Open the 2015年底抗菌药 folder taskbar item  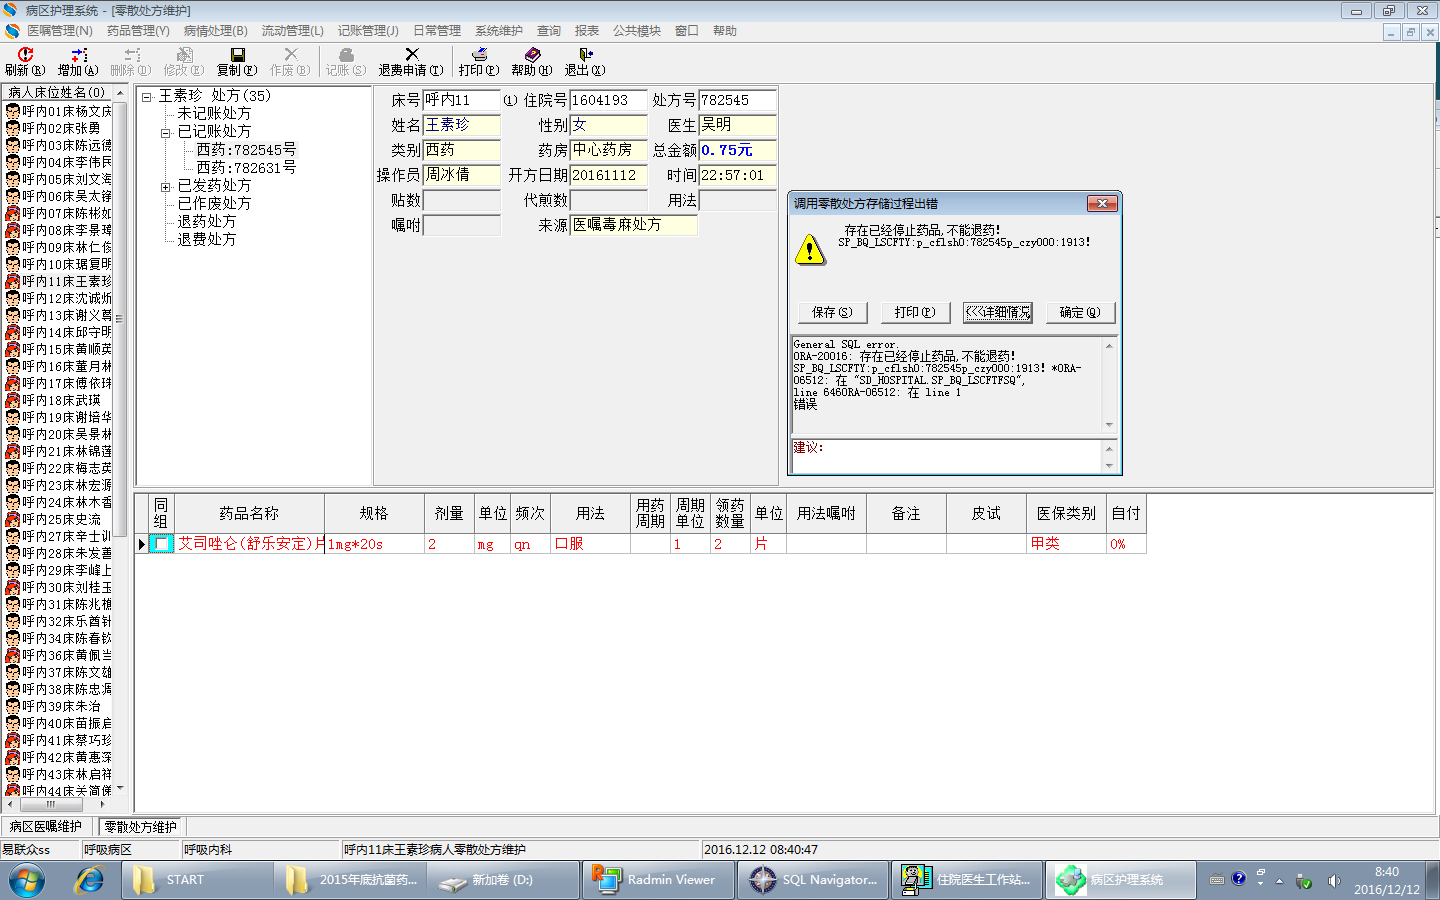(351, 880)
